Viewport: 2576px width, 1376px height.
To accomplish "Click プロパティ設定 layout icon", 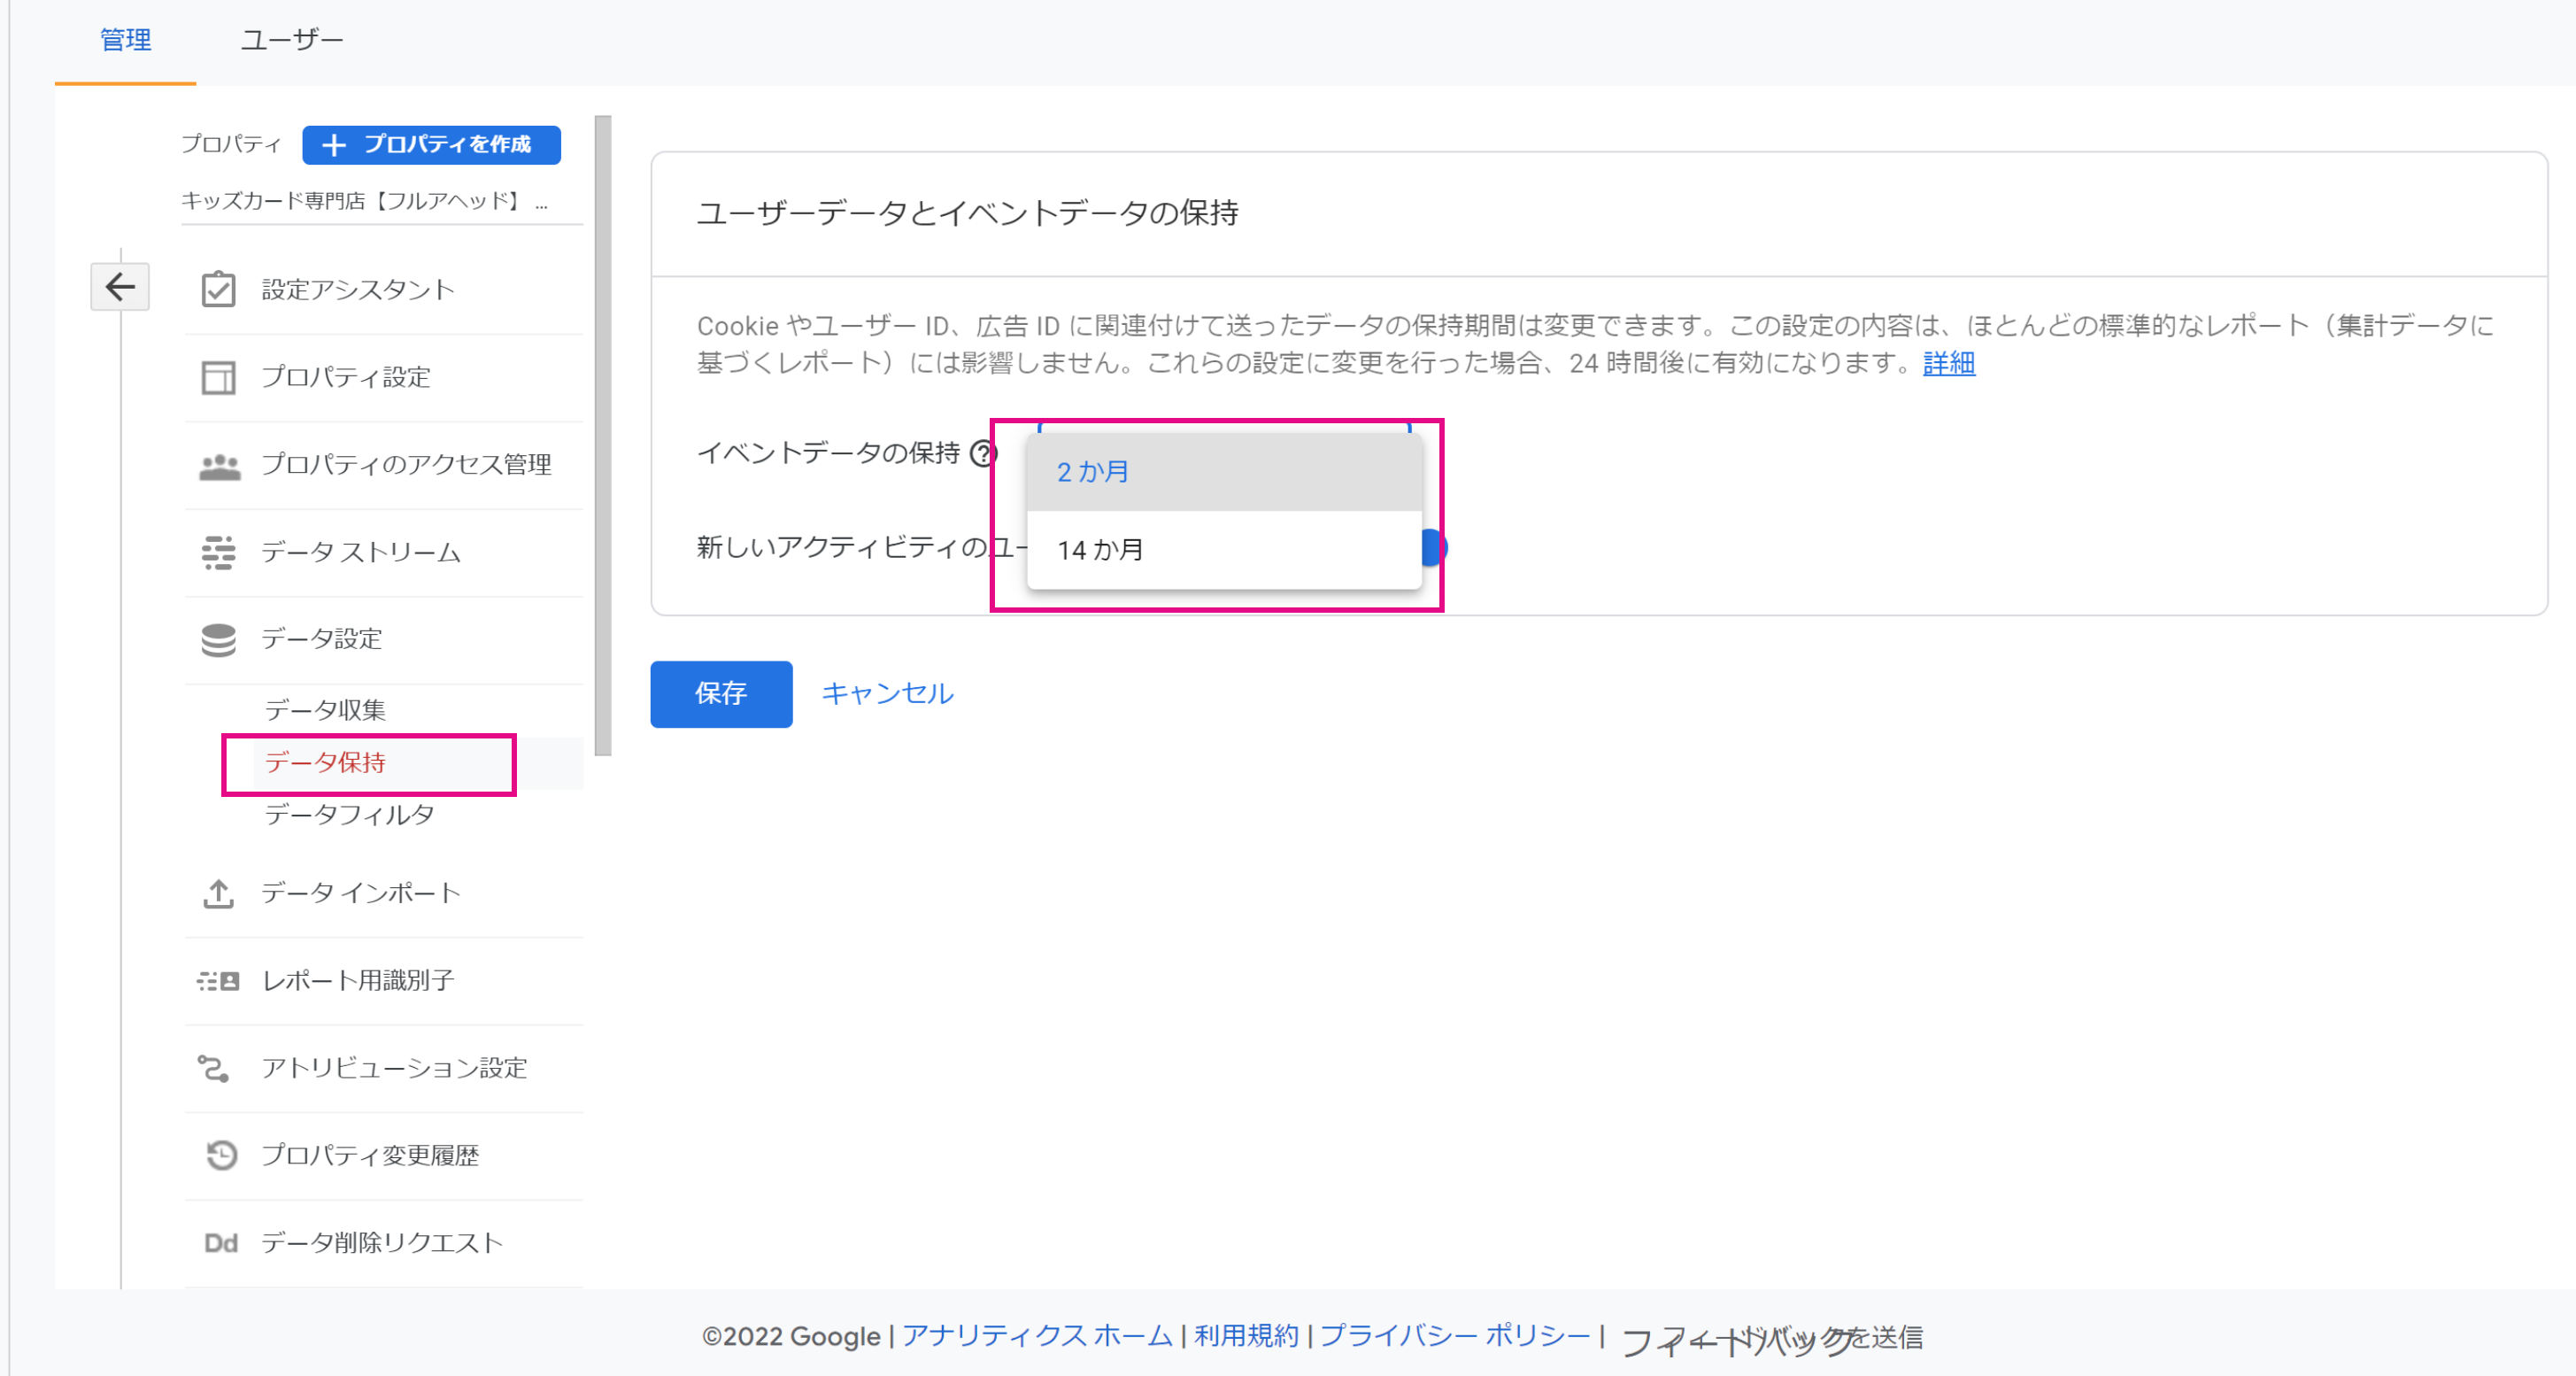I will [218, 377].
